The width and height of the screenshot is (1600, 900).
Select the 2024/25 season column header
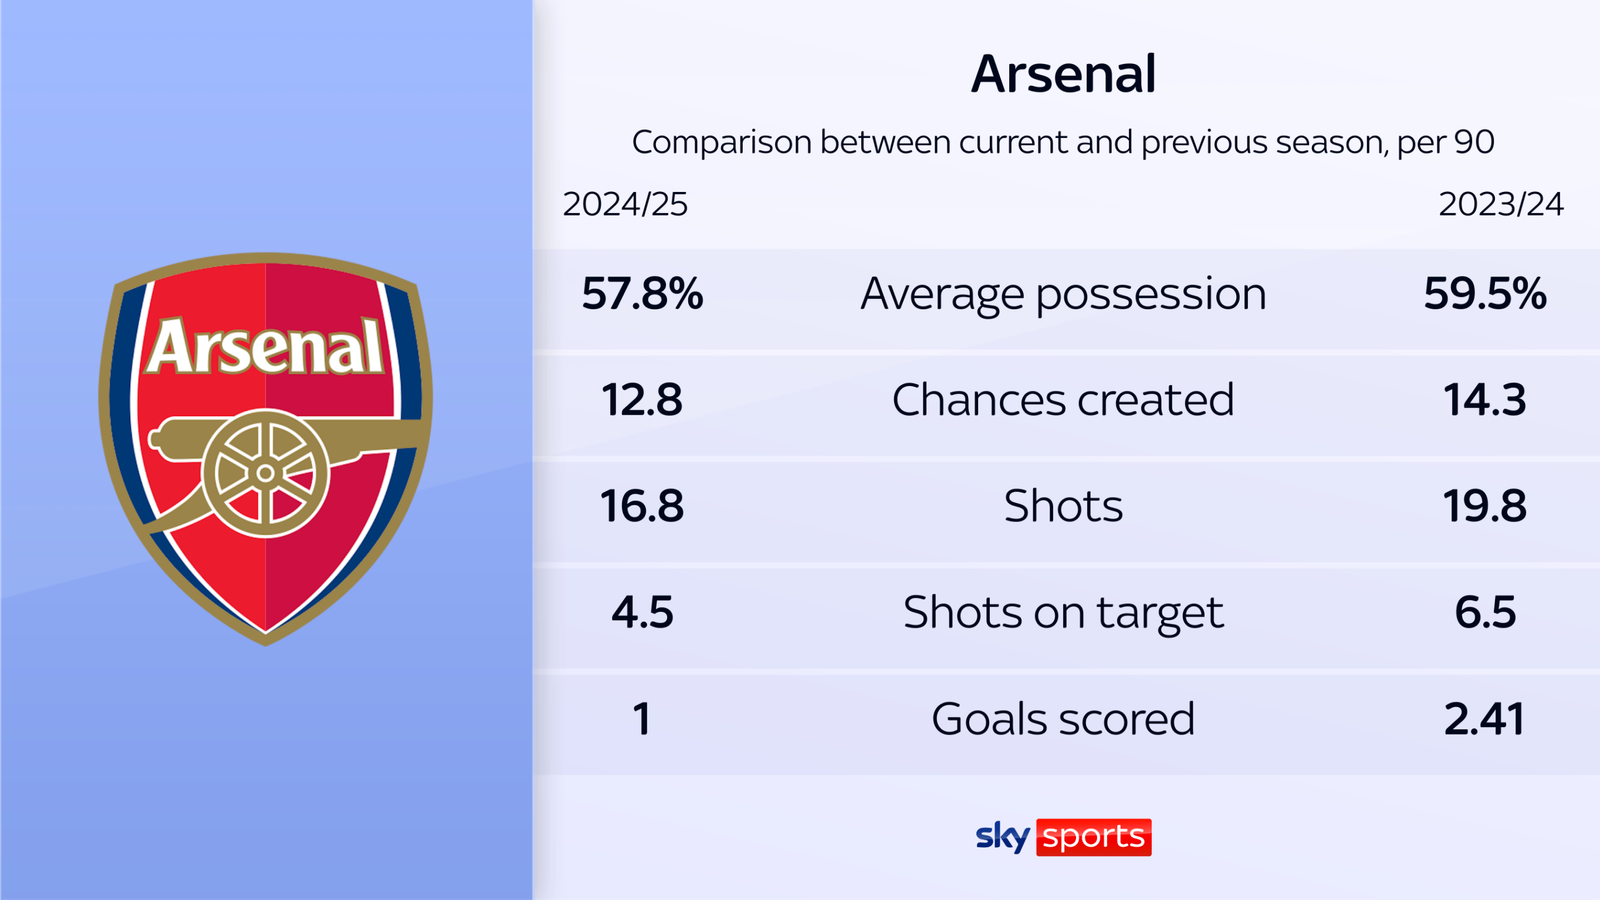pyautogui.click(x=625, y=204)
